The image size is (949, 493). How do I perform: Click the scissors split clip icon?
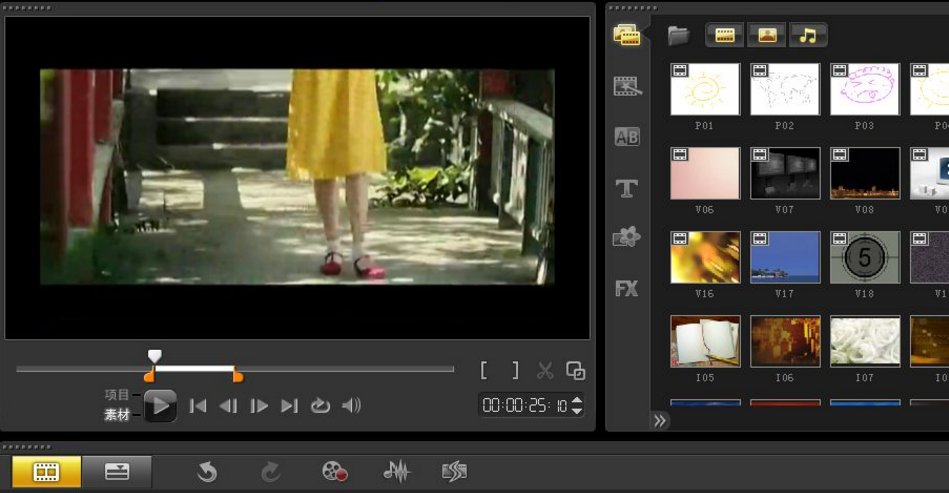(545, 371)
